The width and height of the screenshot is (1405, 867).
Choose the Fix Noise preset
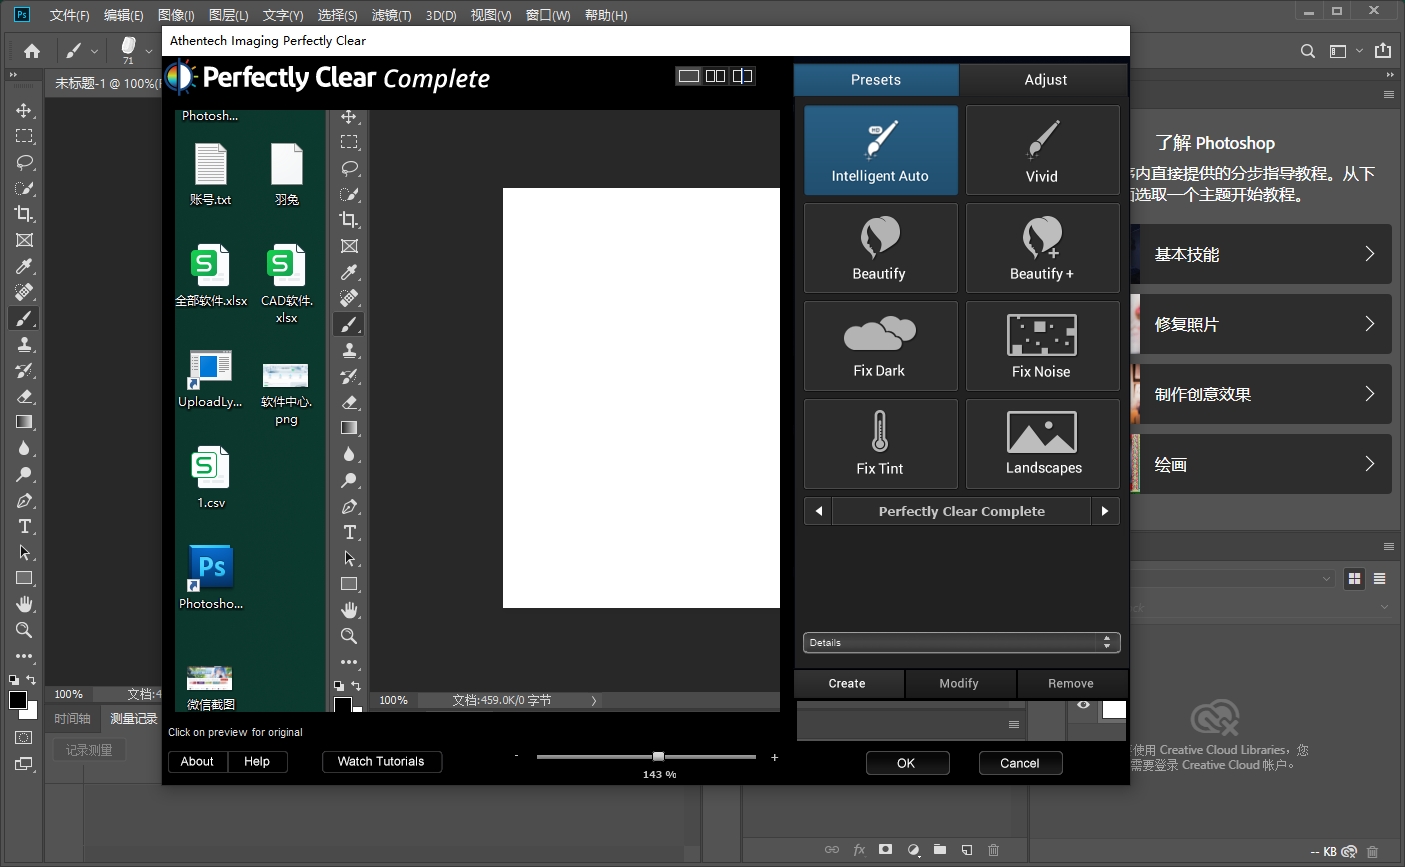point(1042,346)
